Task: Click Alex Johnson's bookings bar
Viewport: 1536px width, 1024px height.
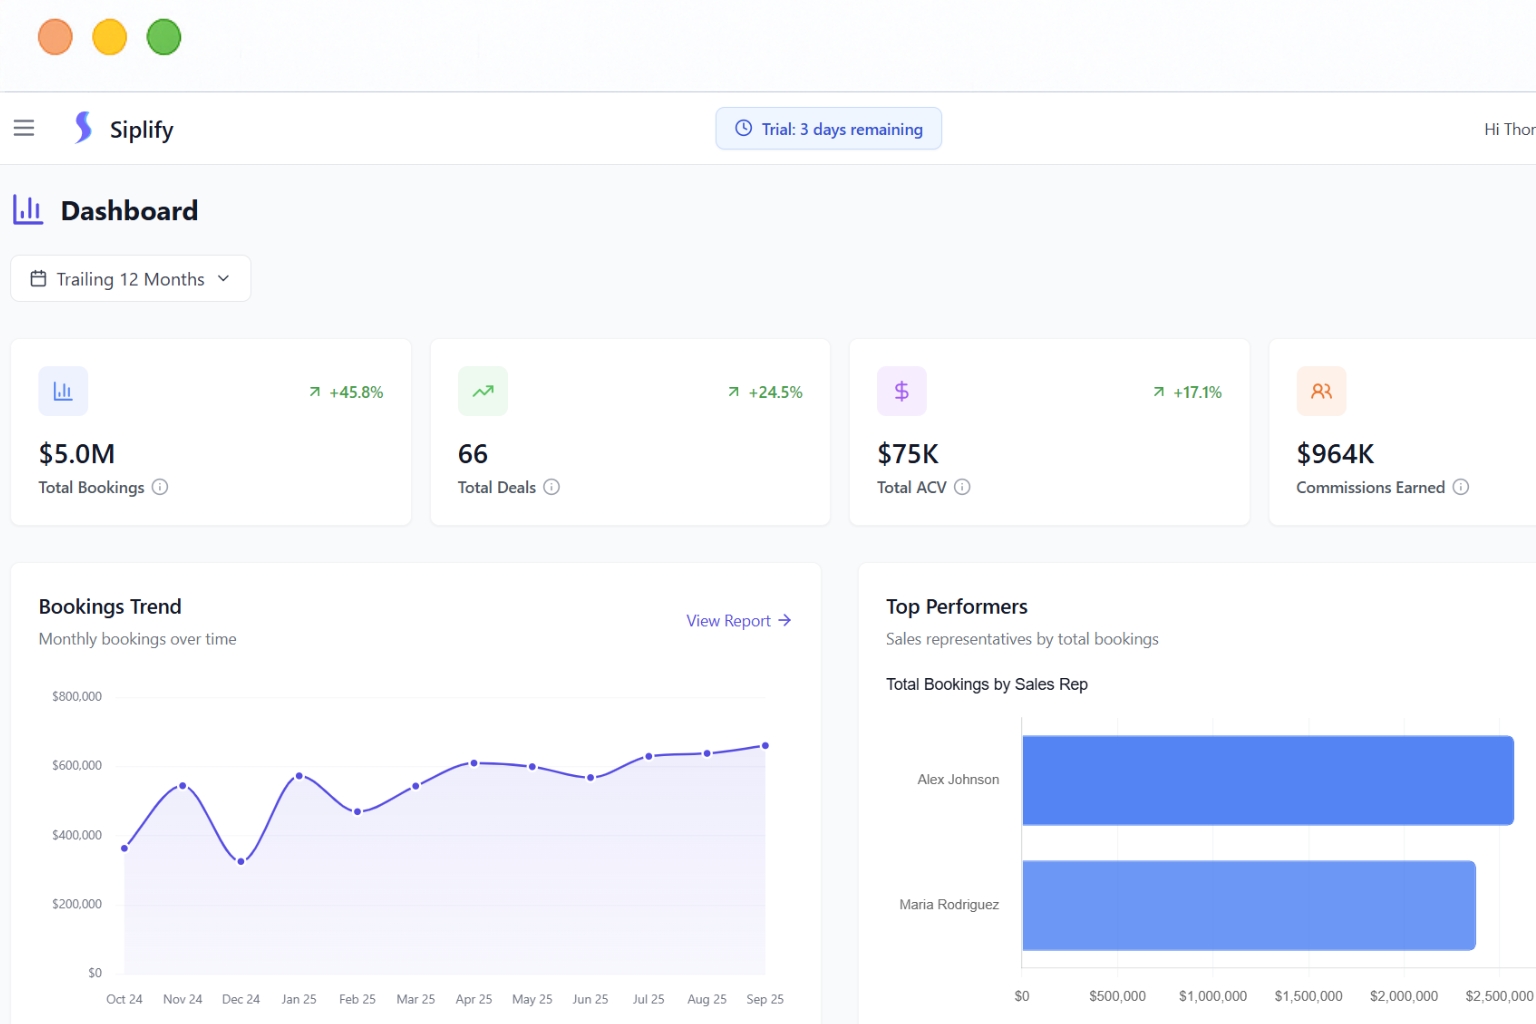Action: (x=1267, y=780)
